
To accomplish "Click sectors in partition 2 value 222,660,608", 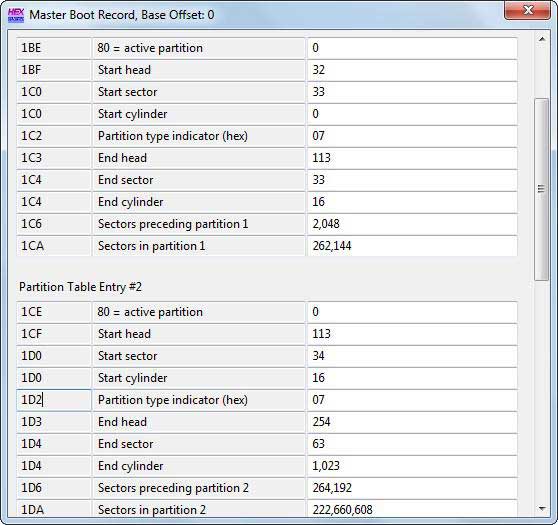I will (x=412, y=509).
